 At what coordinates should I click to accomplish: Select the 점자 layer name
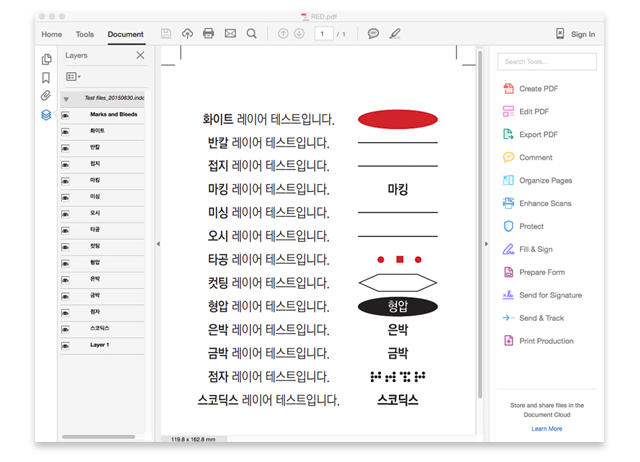coord(95,311)
